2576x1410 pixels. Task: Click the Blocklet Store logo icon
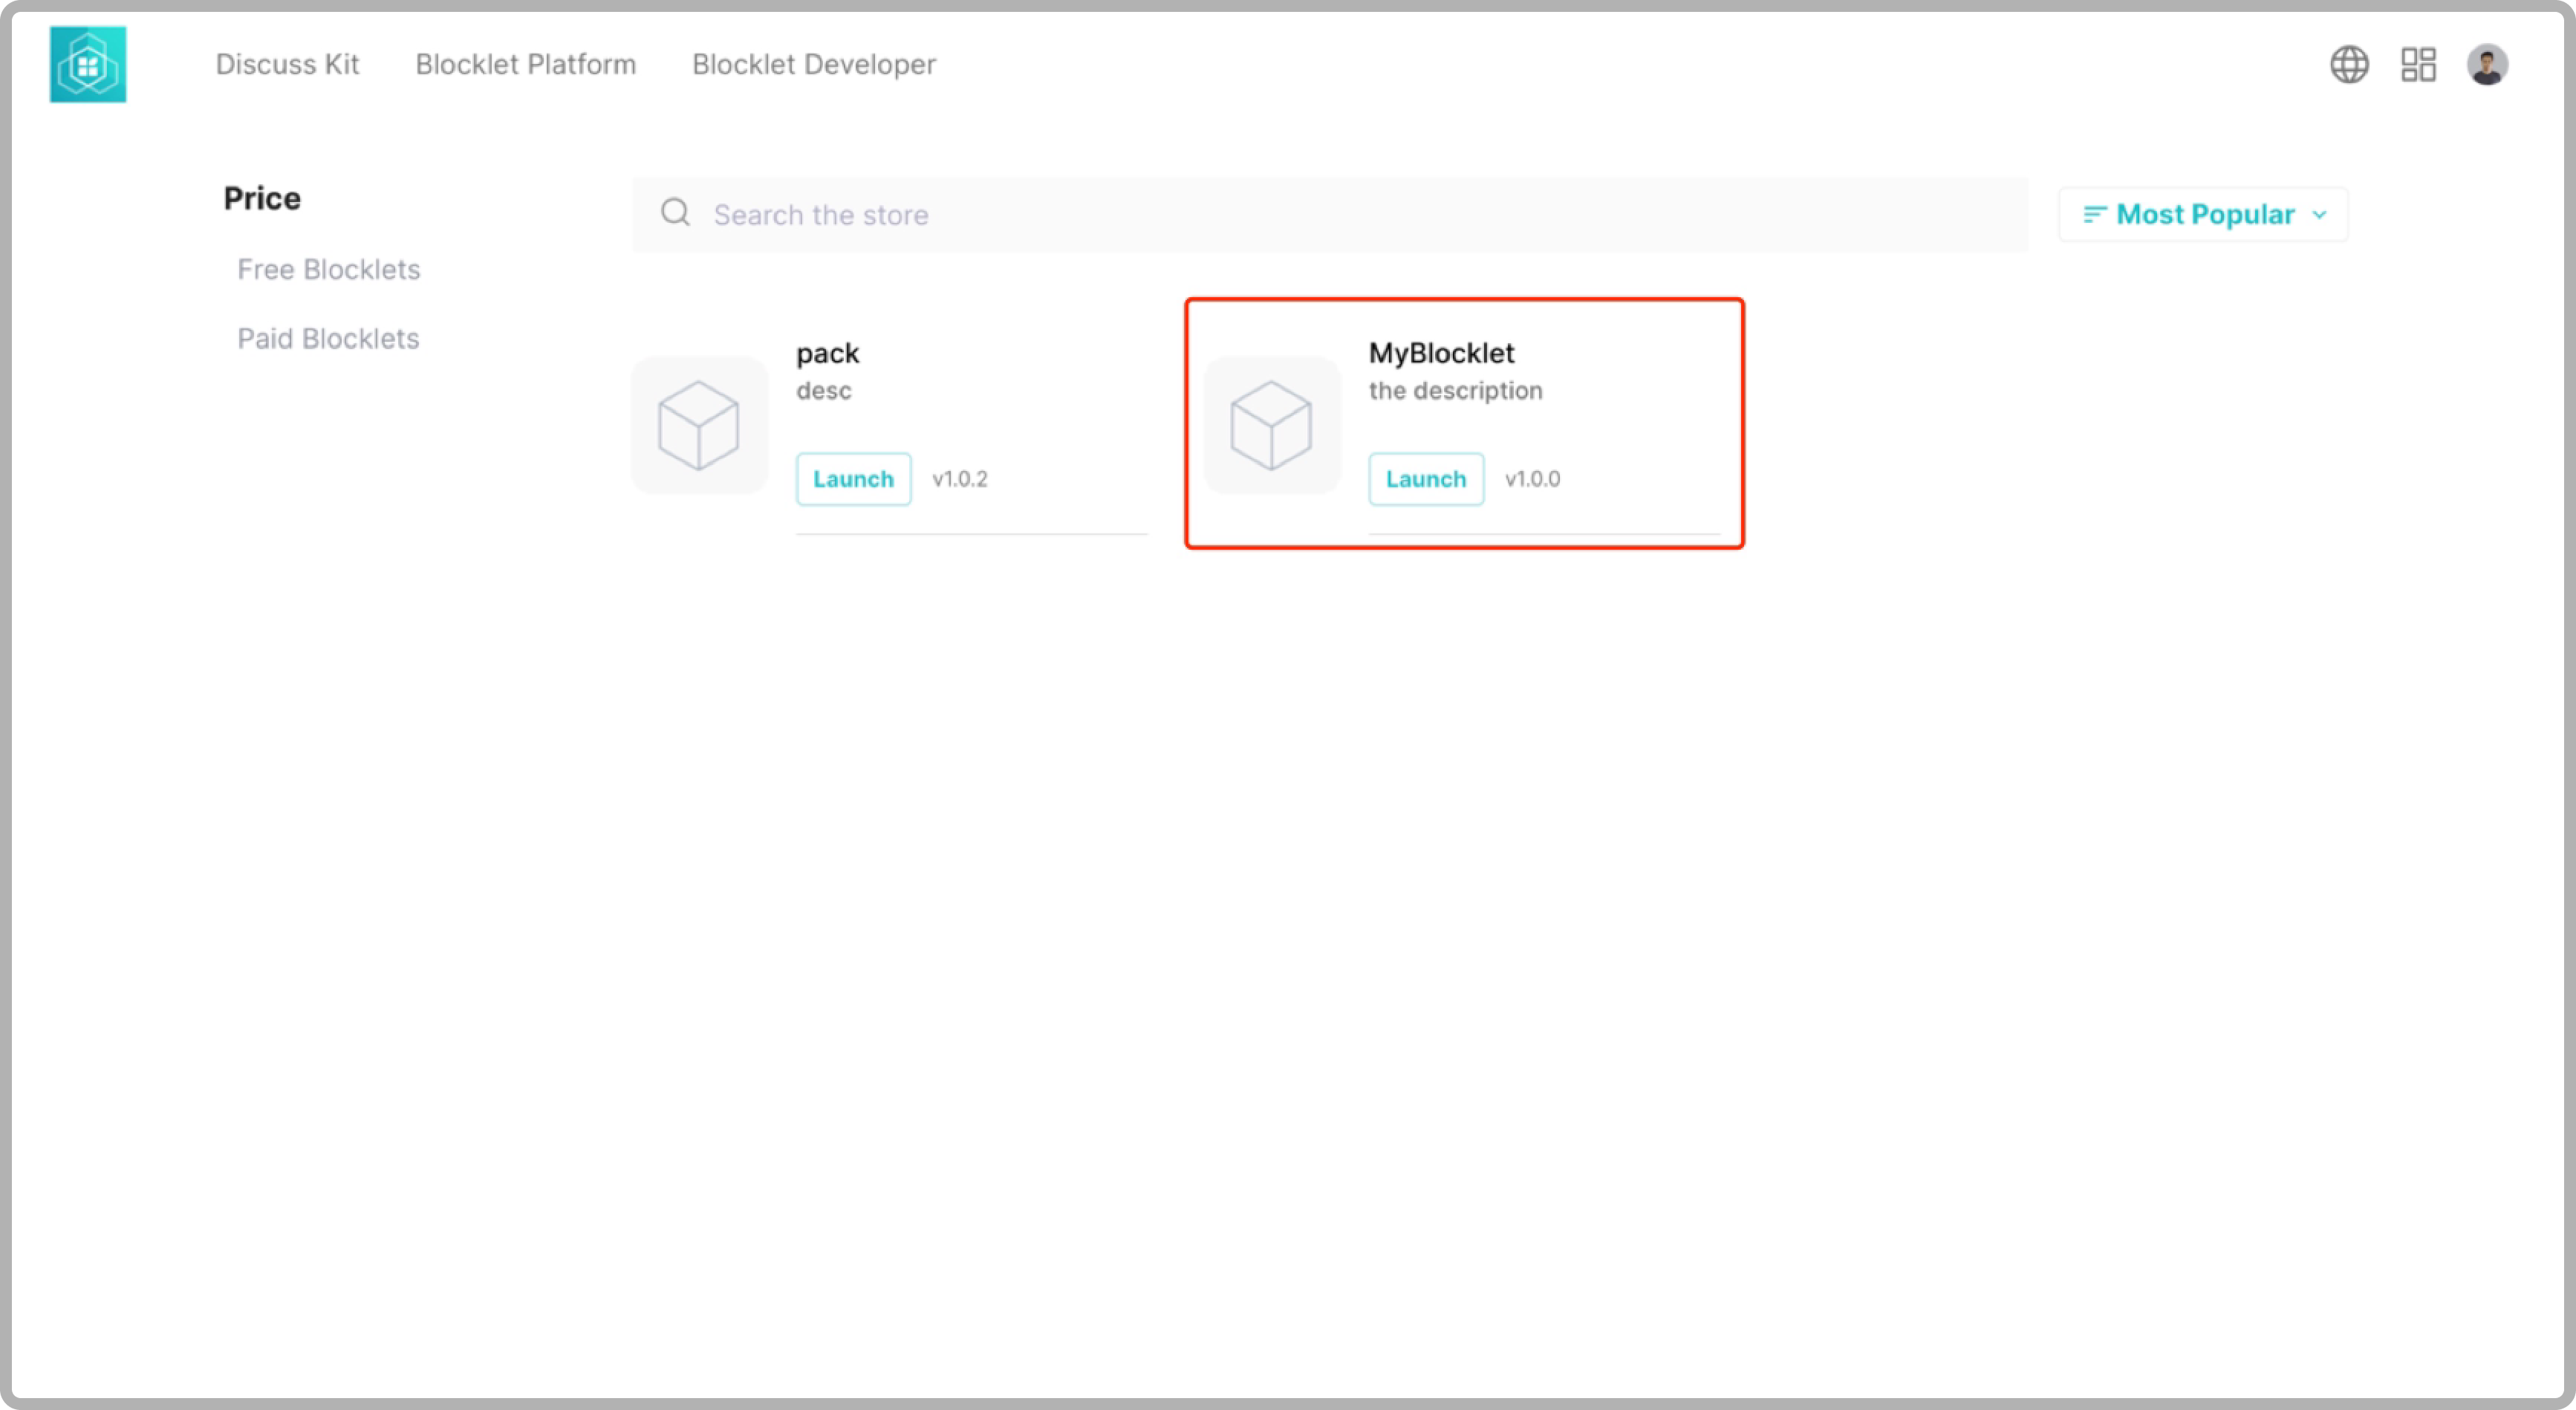click(x=88, y=64)
